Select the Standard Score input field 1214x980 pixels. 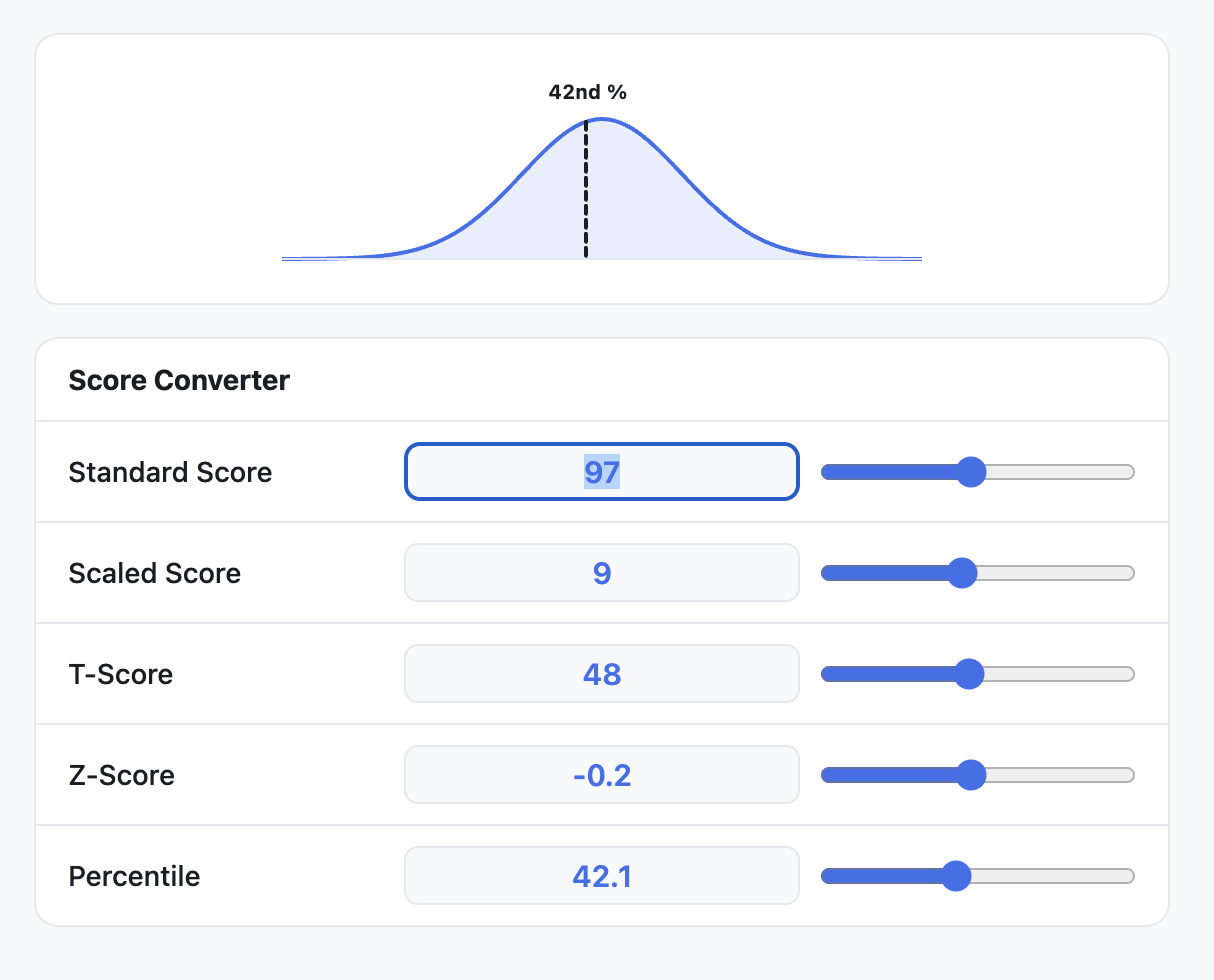pyautogui.click(x=600, y=471)
